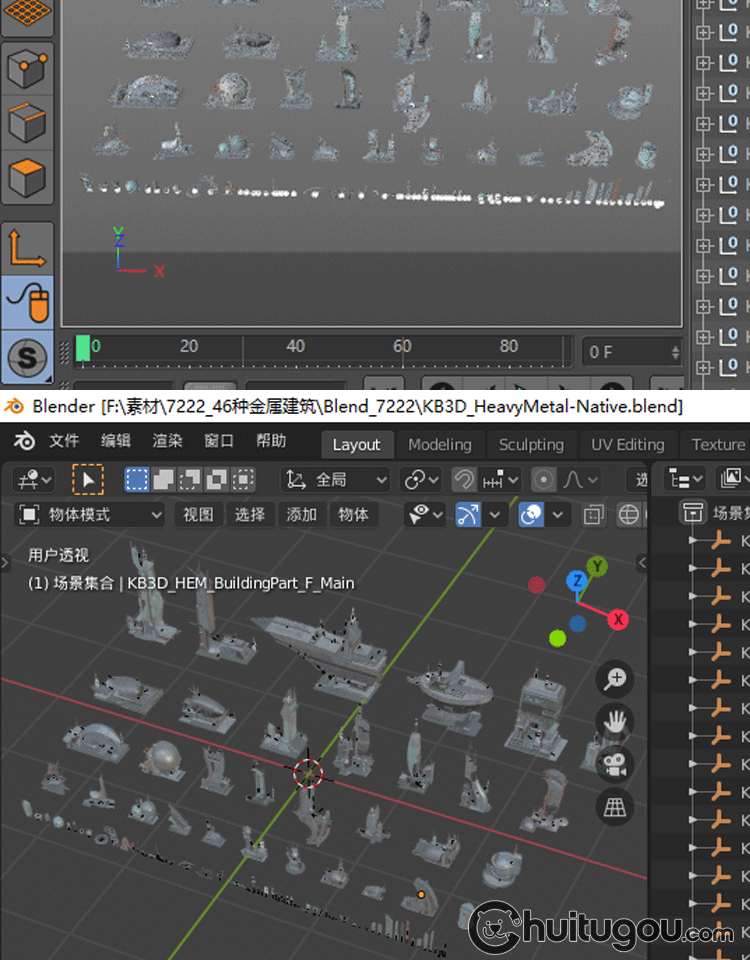Toggle Cinema 4D snap S button
This screenshot has height=960, width=750.
[27, 357]
